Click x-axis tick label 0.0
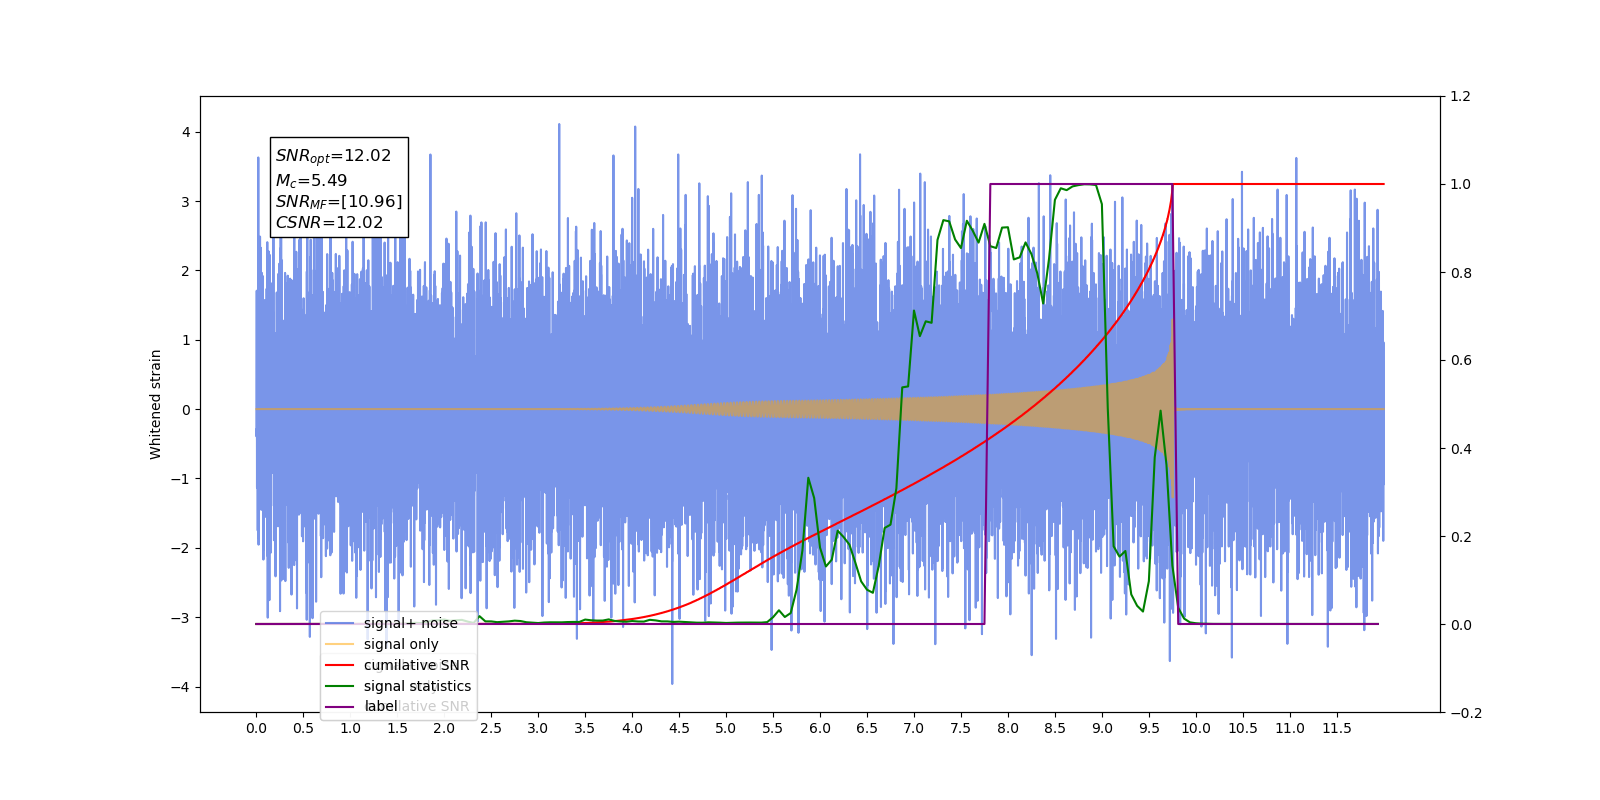Screen dimensions: 1600x800 coord(256,728)
